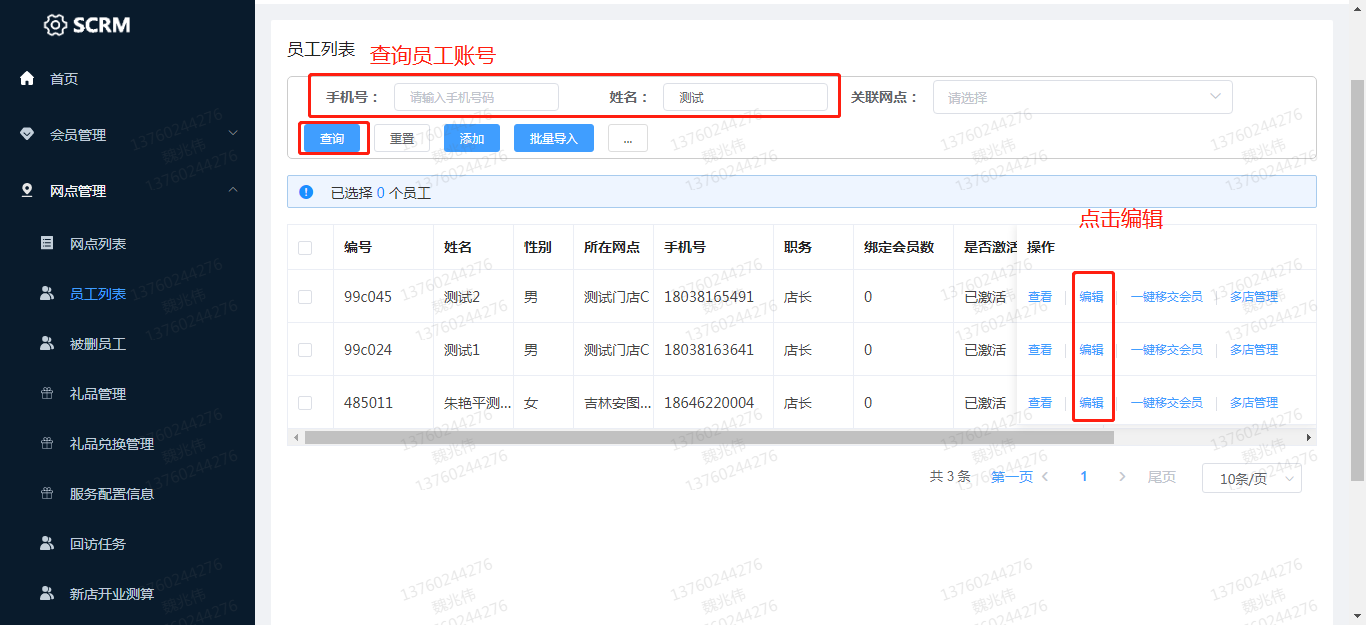Click the people icon beside 被删员工

47,343
